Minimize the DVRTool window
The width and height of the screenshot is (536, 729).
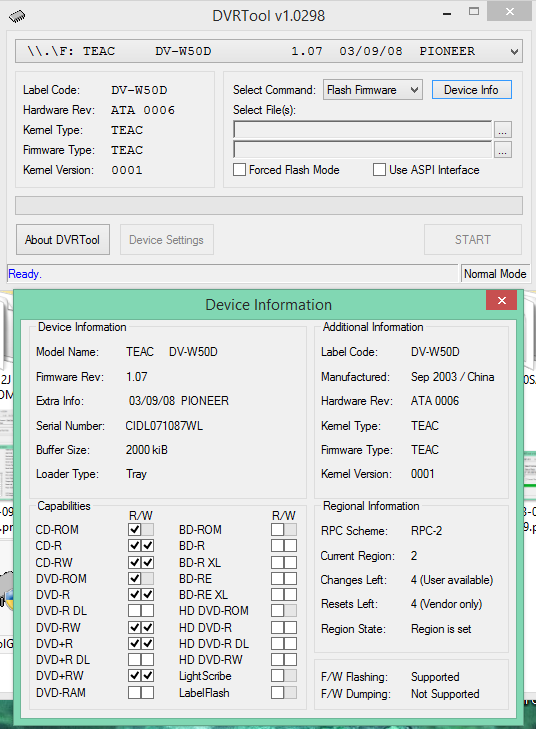447,14
